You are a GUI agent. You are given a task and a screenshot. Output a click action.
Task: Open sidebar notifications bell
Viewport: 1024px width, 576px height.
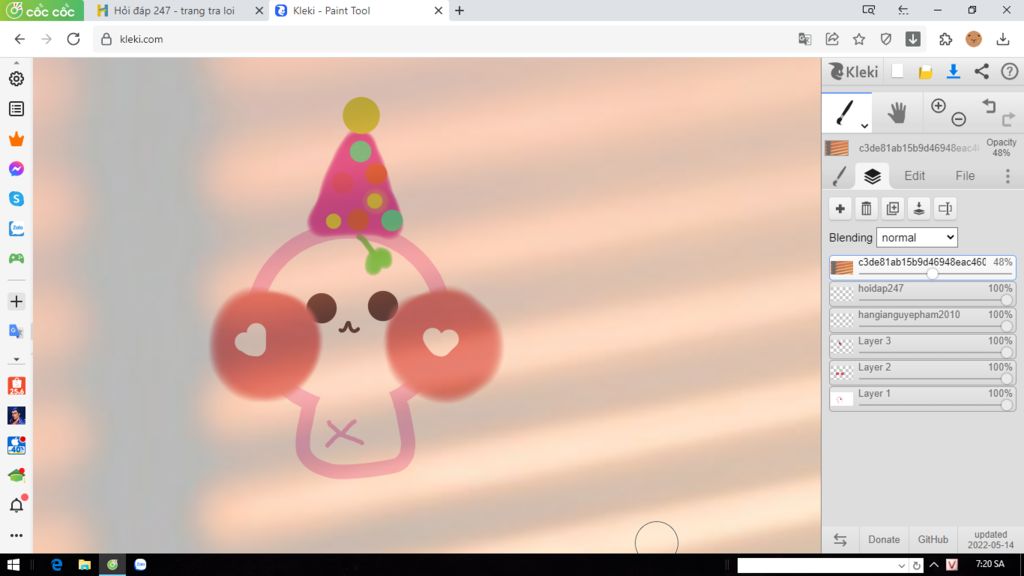coord(17,504)
